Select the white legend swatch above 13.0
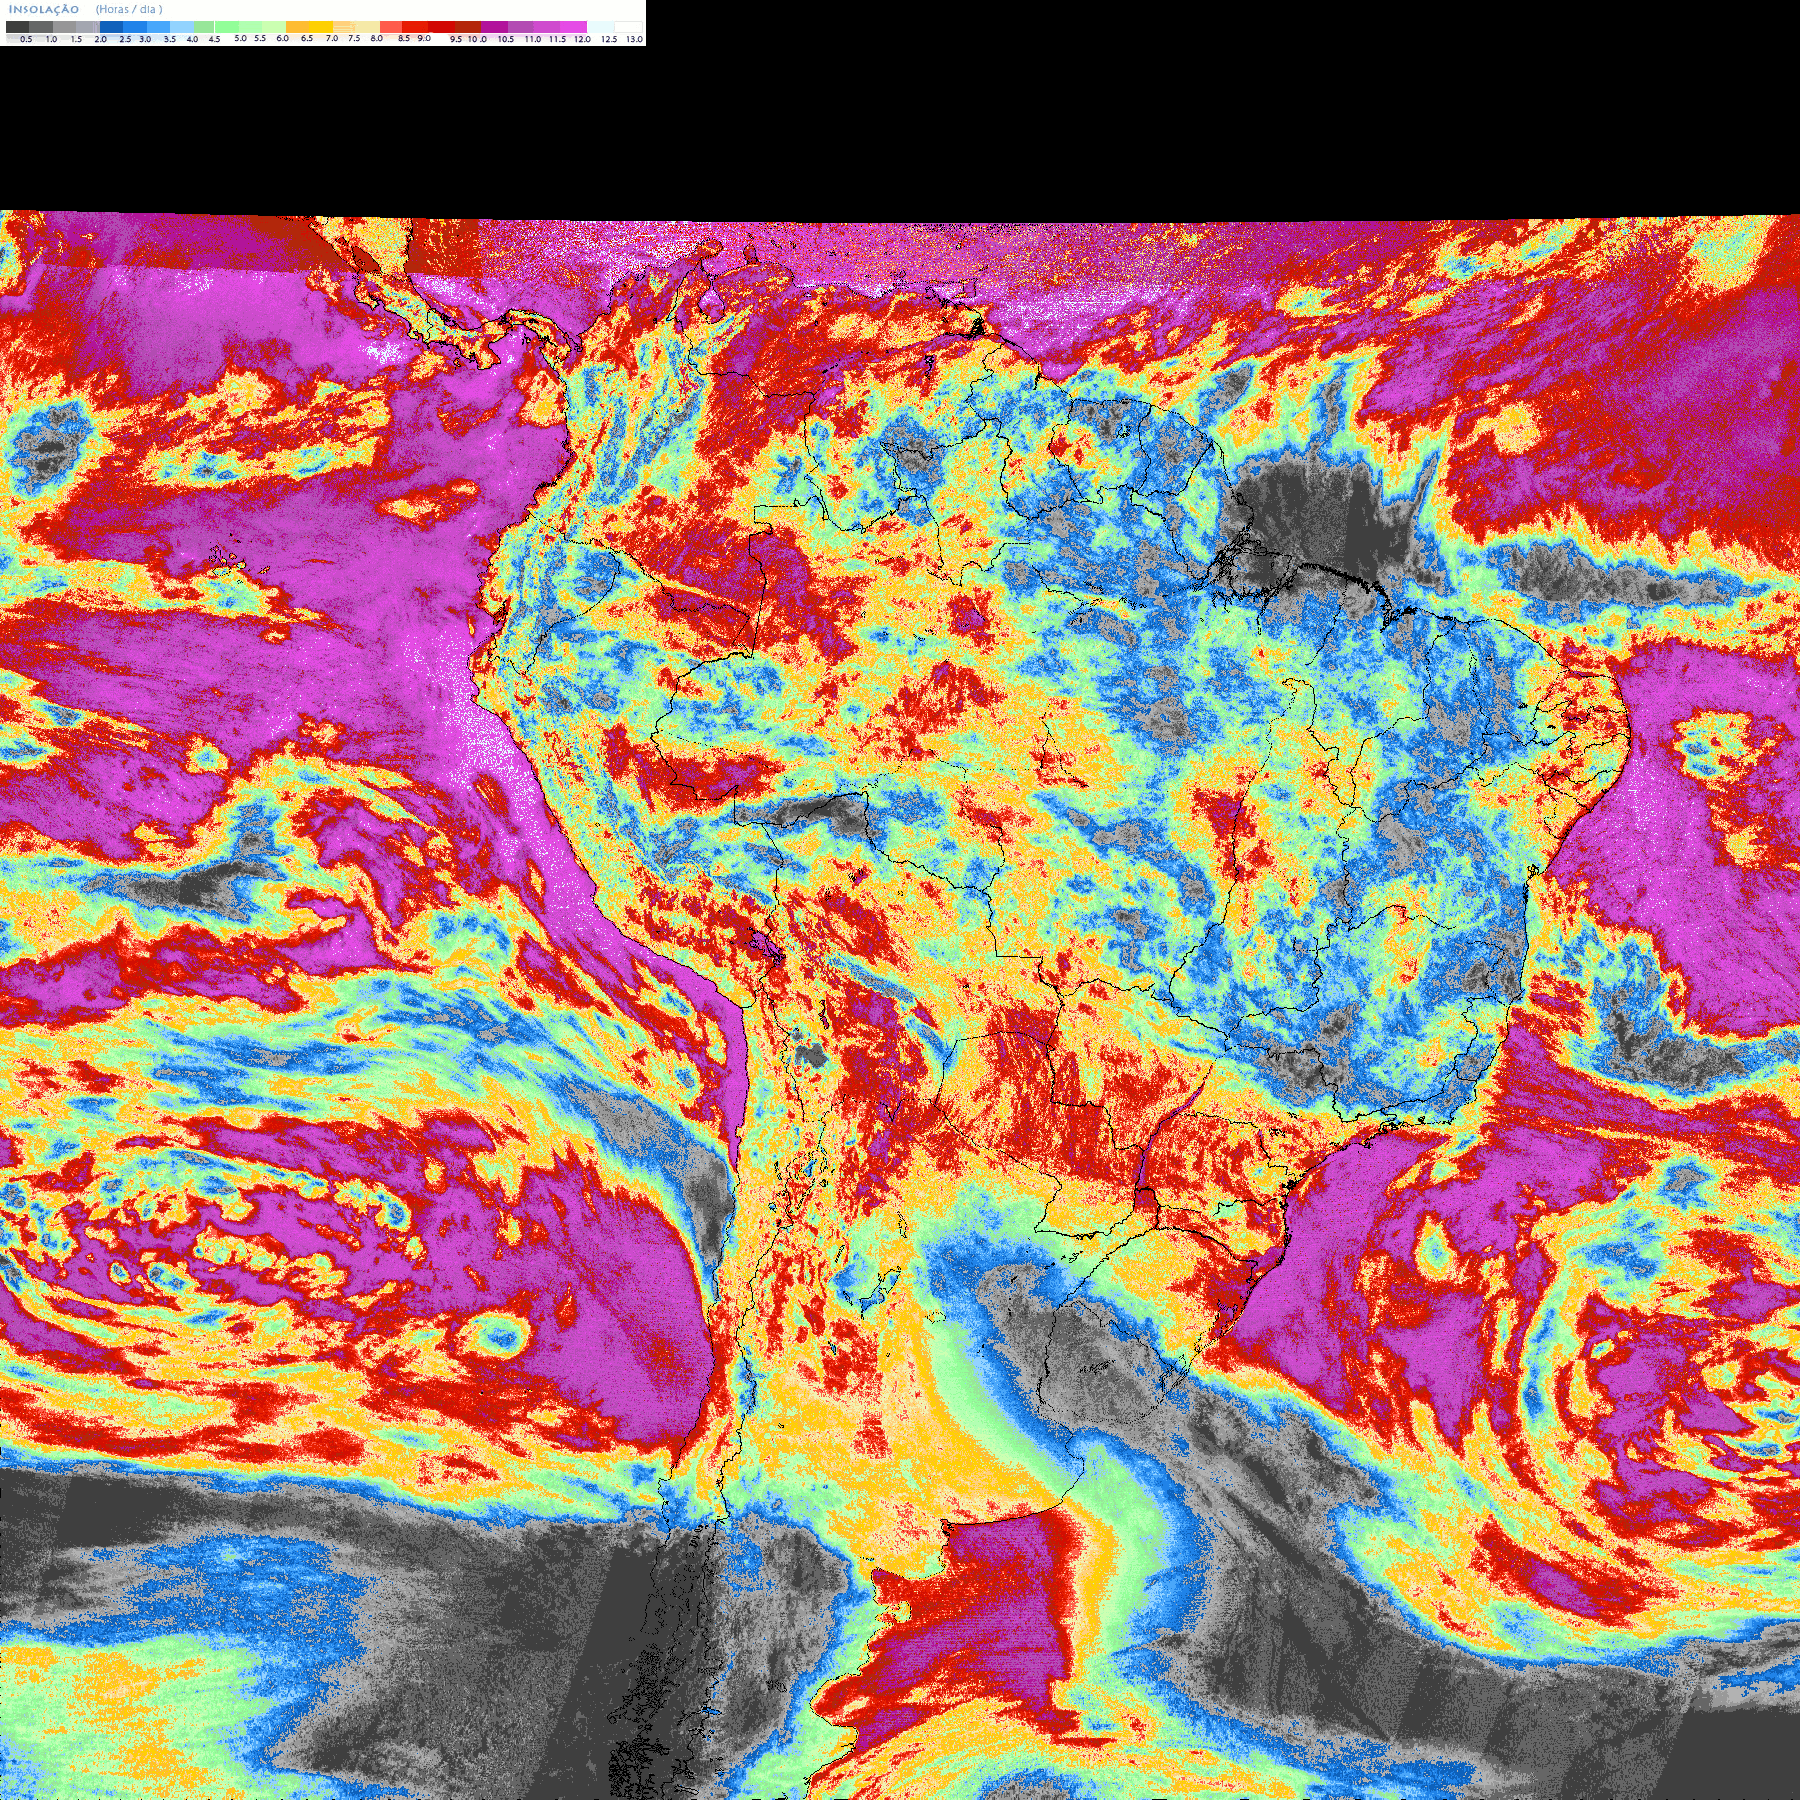 628,27
